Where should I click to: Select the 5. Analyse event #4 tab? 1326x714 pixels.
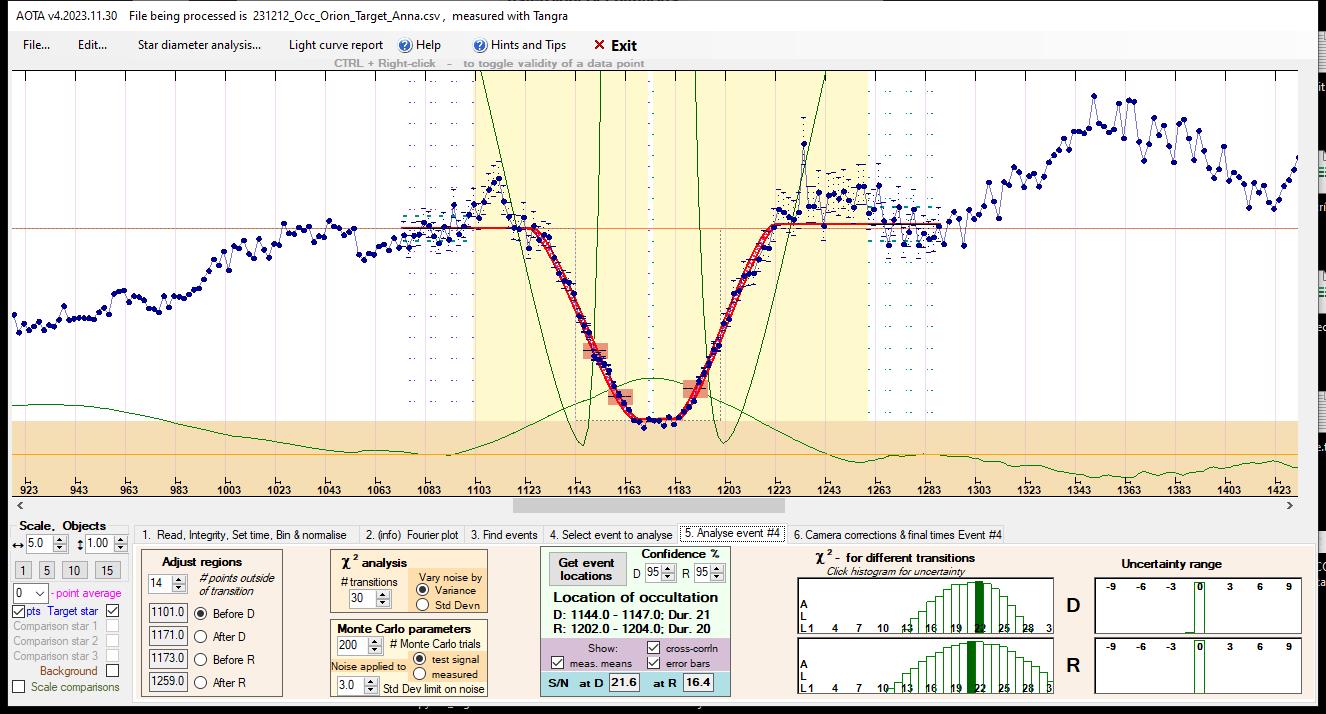(733, 534)
